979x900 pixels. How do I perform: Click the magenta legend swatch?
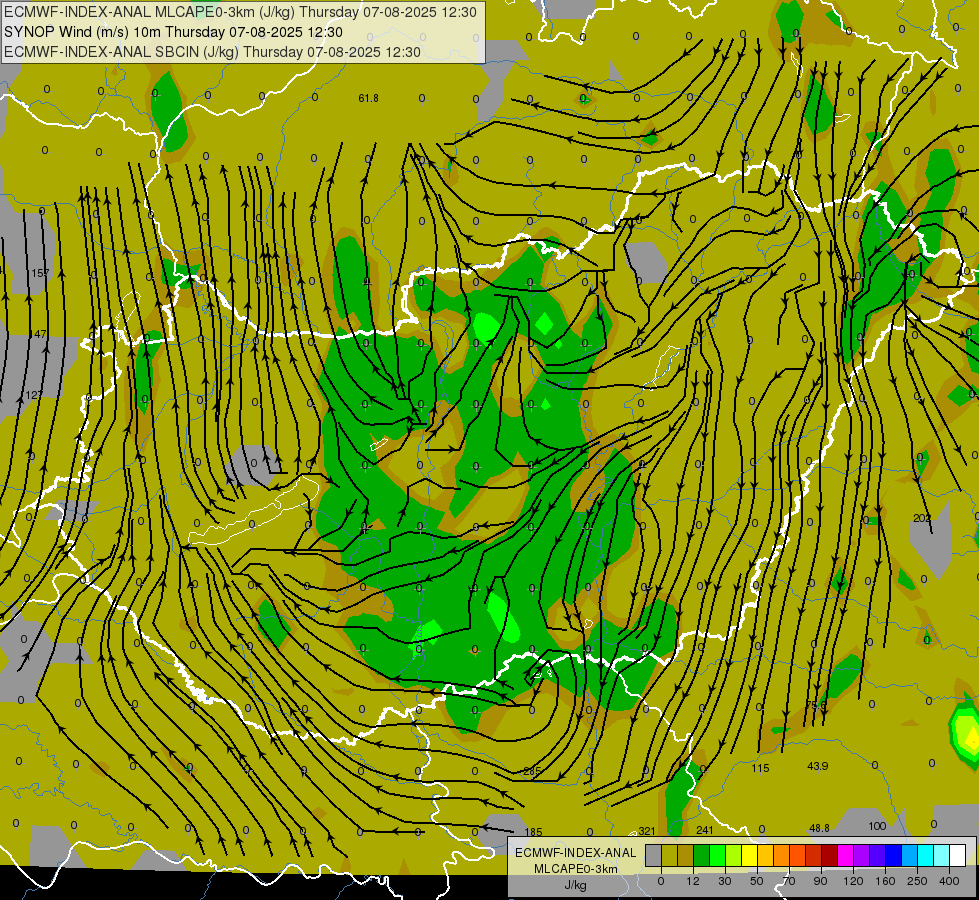pyautogui.click(x=846, y=855)
